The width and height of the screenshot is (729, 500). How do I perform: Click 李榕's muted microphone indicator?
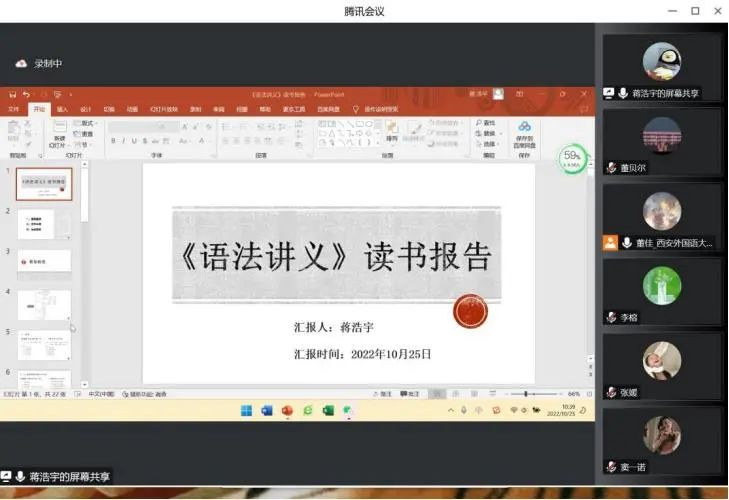click(x=612, y=318)
